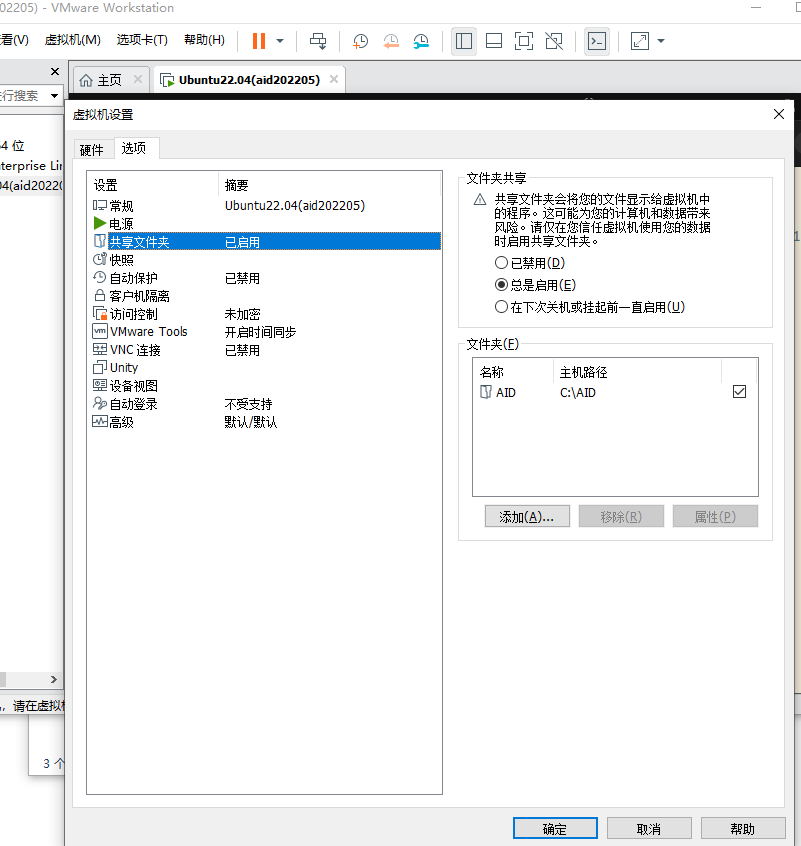Click the 摘要 column header
The image size is (801, 846).
point(329,185)
